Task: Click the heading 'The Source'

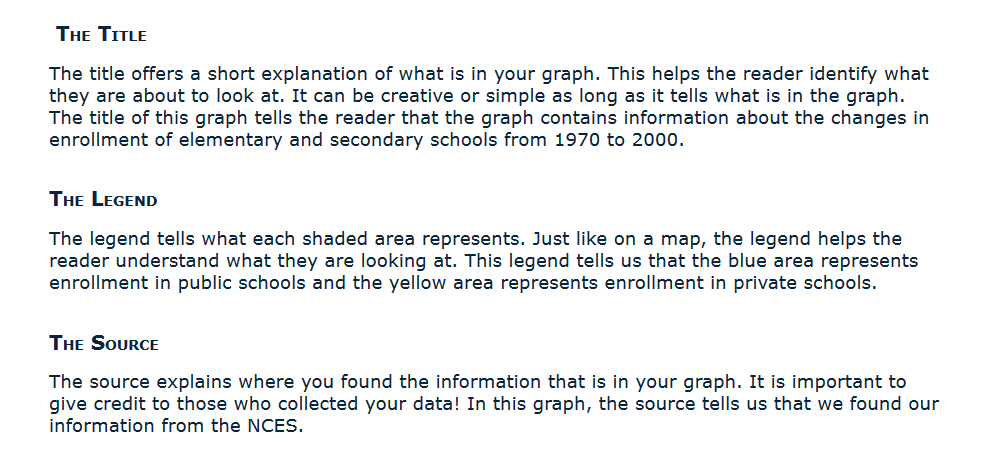Action: pyautogui.click(x=104, y=344)
